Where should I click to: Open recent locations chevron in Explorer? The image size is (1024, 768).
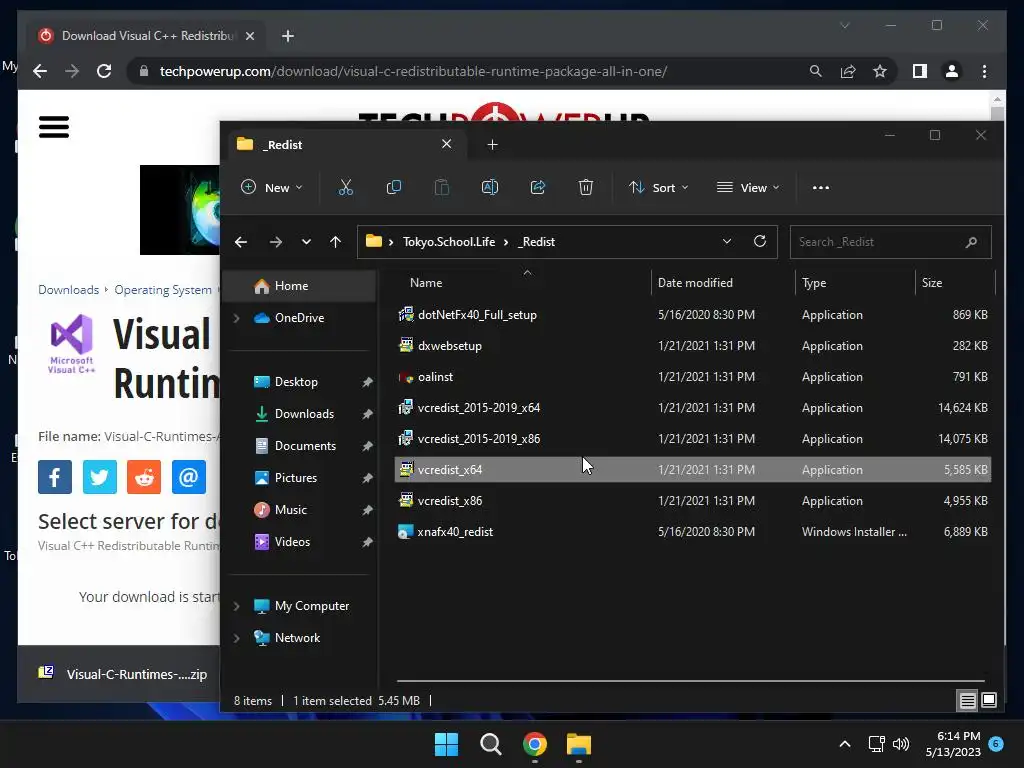coord(306,242)
